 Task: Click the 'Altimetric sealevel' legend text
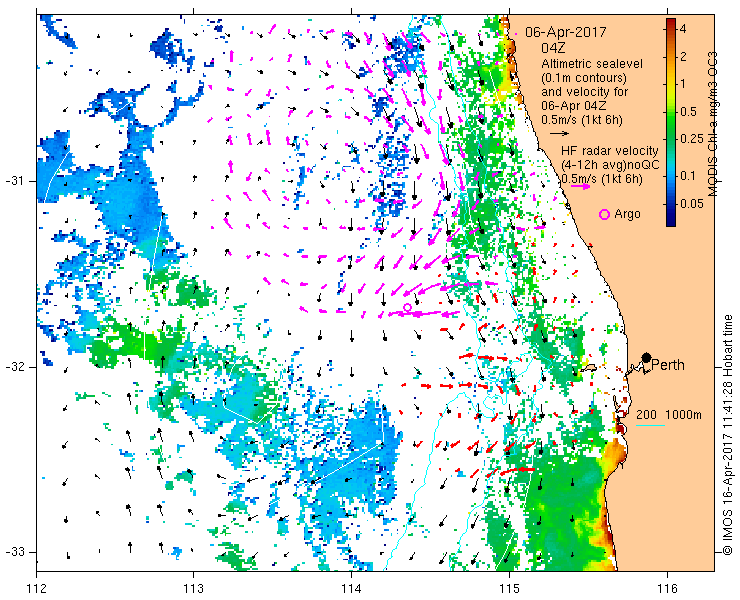[x=592, y=63]
